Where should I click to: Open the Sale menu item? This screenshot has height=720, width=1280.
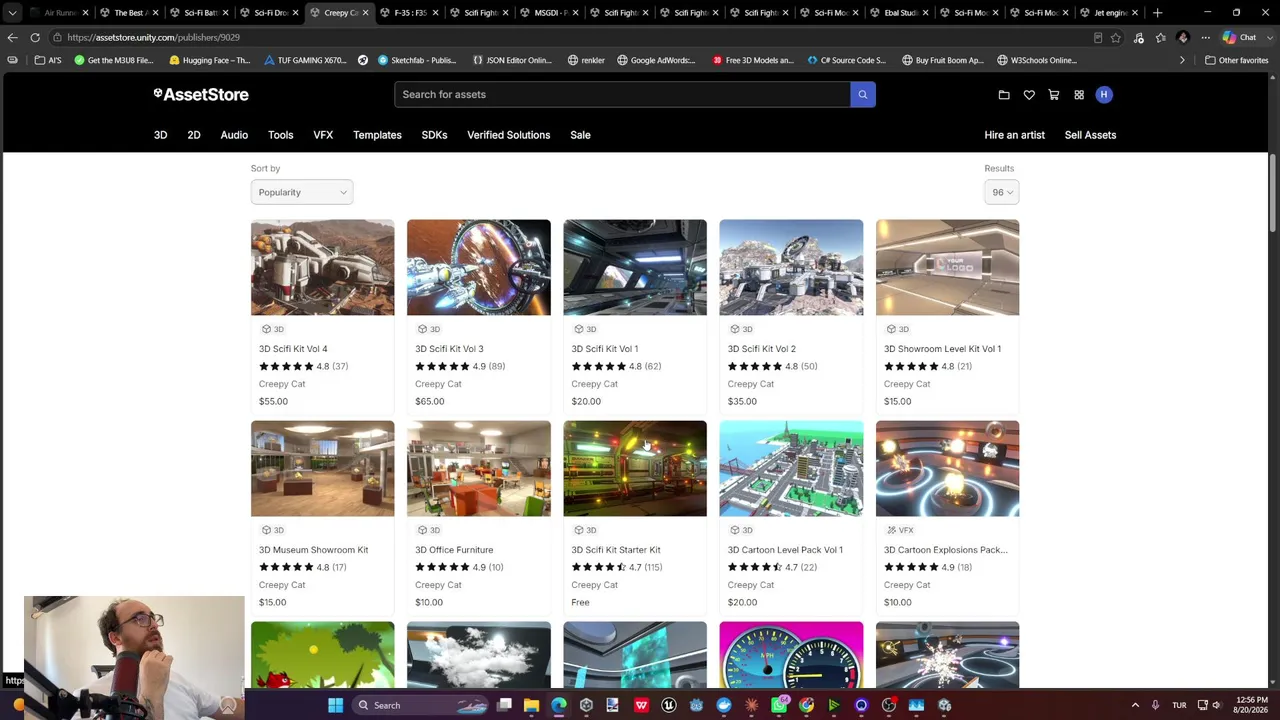[580, 135]
